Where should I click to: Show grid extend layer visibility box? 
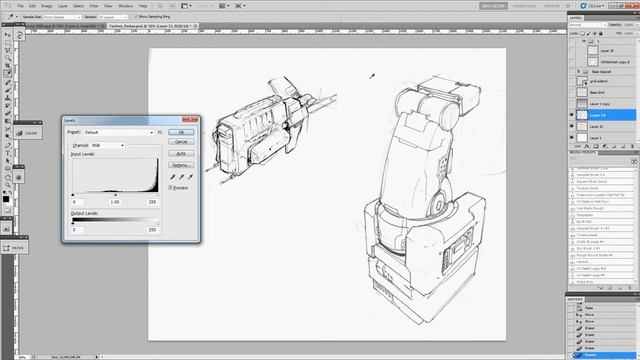571,81
